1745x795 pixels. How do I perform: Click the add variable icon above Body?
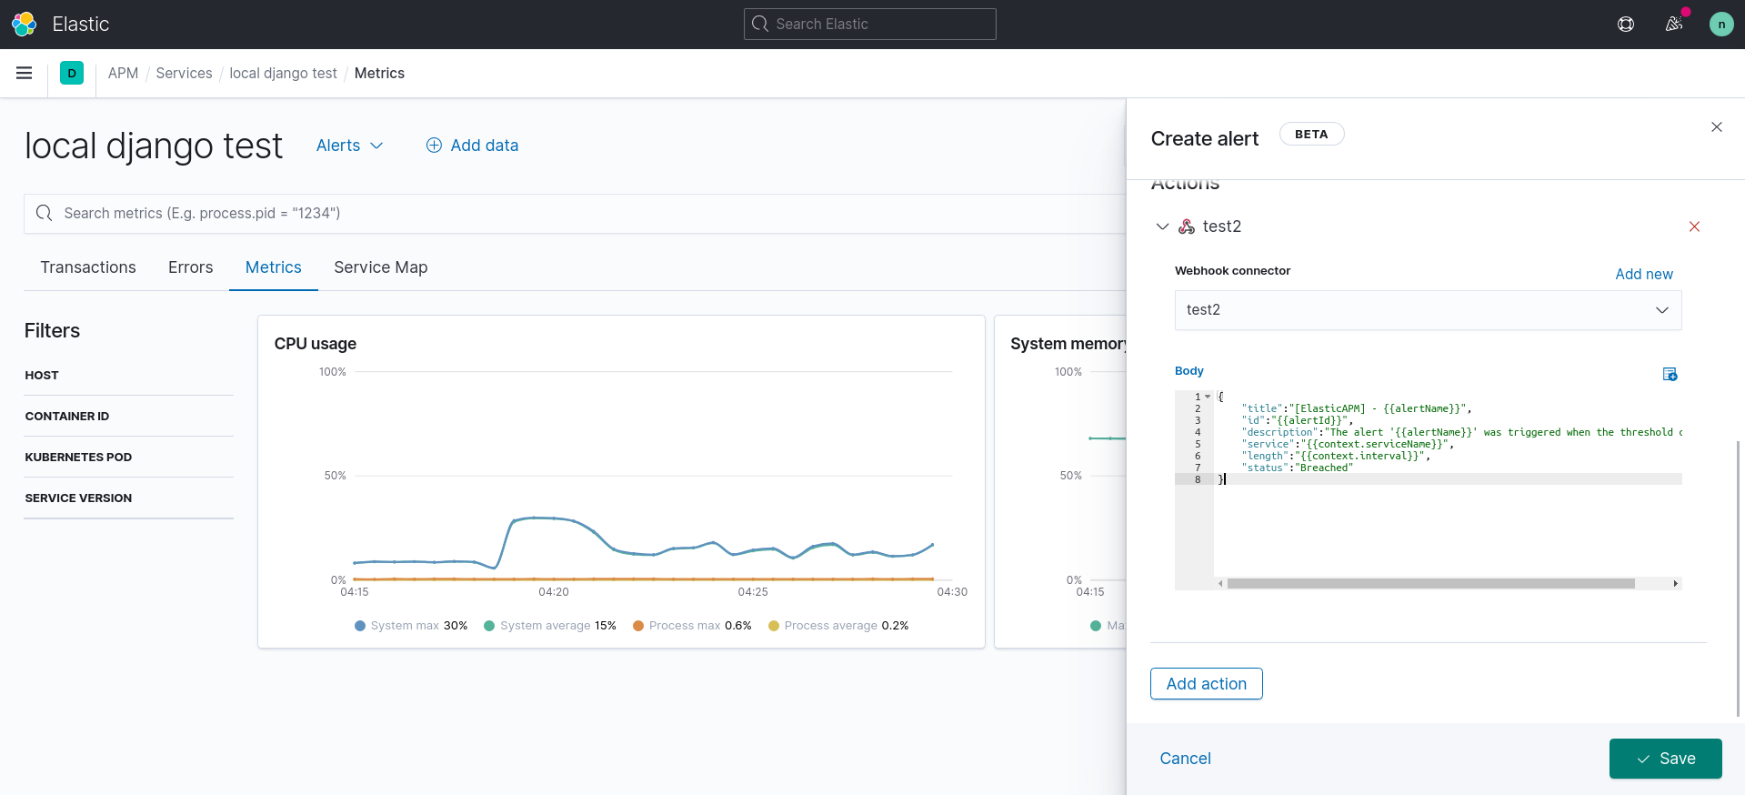[1670, 374]
